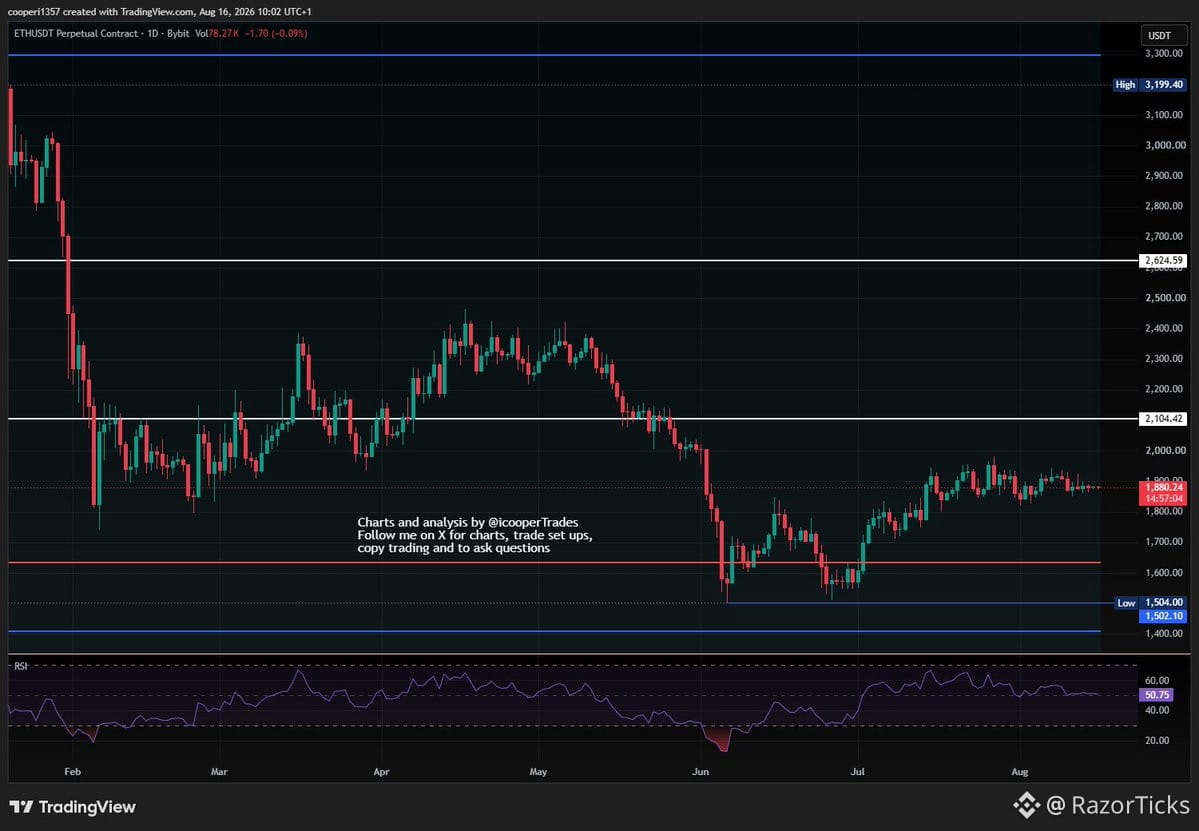Click the blue 1,502.10 price label
This screenshot has width=1199, height=831.
tap(1163, 616)
